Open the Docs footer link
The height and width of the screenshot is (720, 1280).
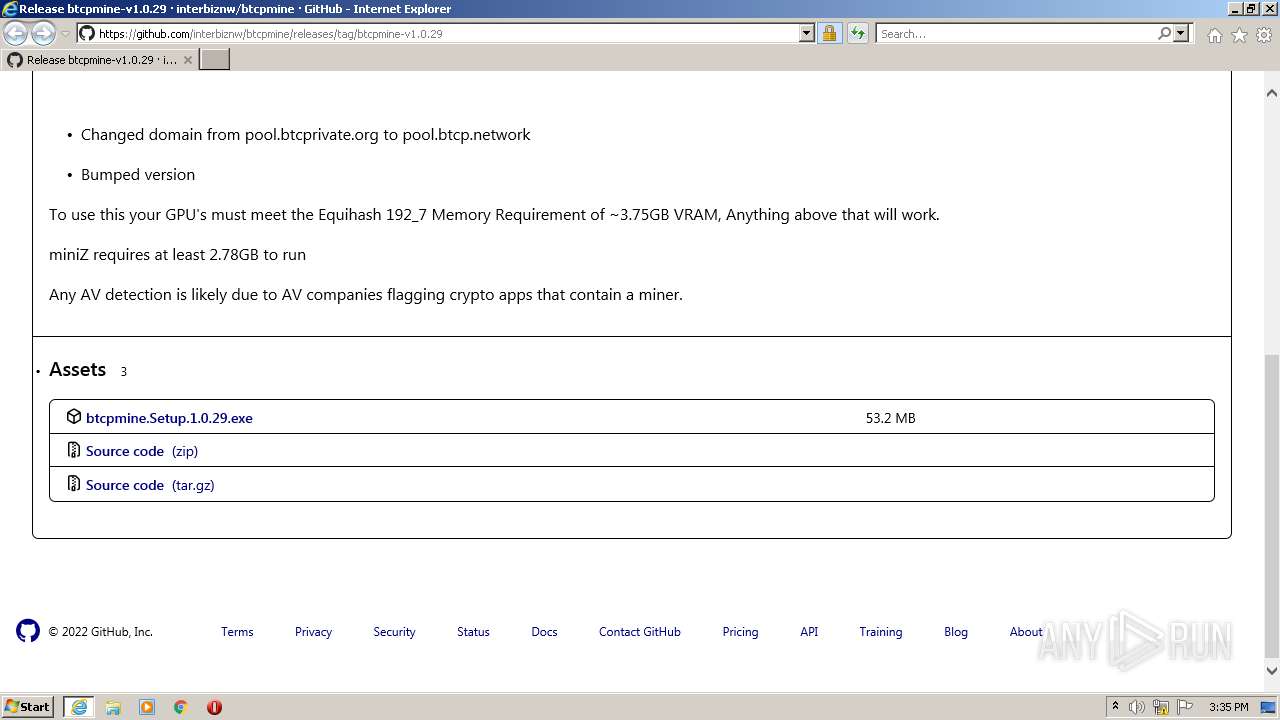(544, 632)
